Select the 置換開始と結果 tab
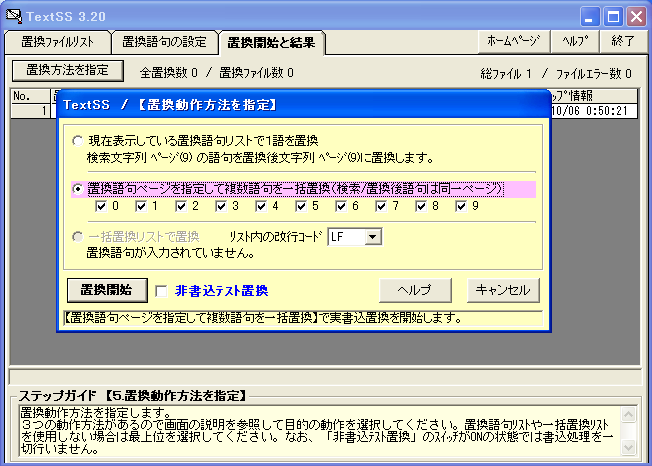The height and width of the screenshot is (466, 652). click(x=271, y=42)
